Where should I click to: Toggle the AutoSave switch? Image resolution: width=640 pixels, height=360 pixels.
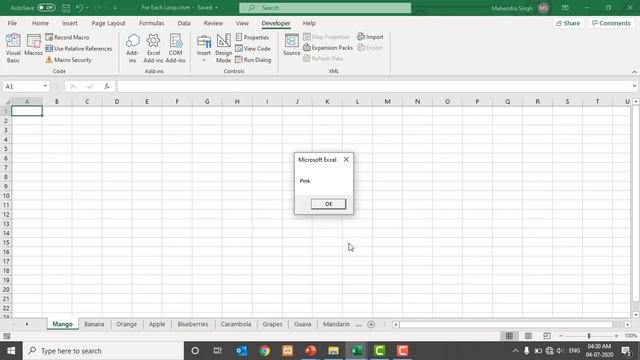coord(46,8)
